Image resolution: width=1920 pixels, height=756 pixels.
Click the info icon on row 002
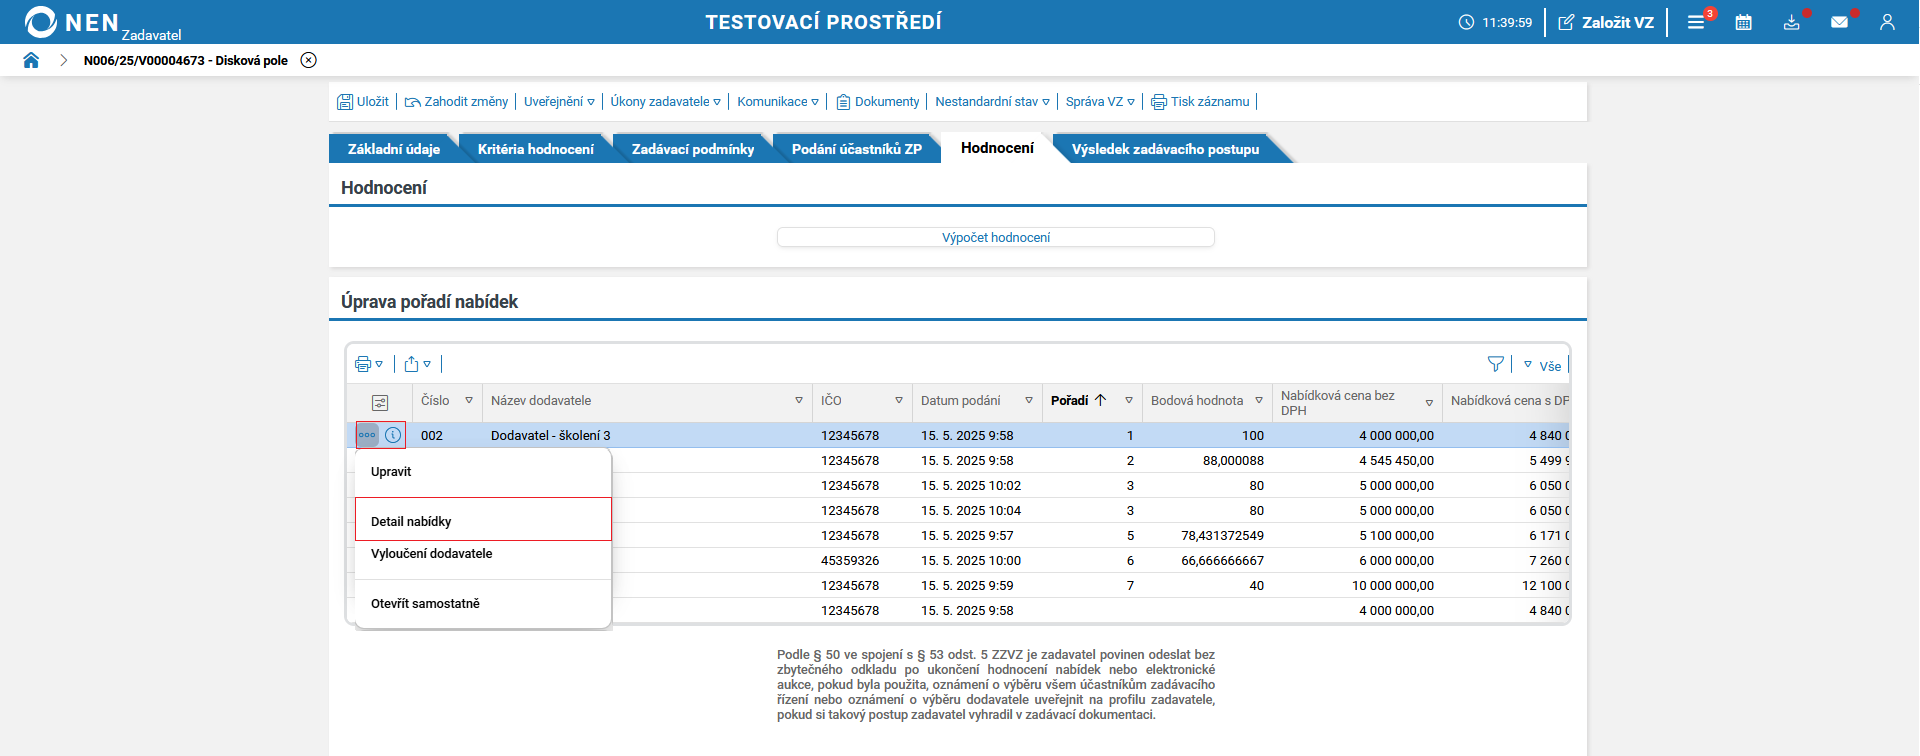click(393, 435)
